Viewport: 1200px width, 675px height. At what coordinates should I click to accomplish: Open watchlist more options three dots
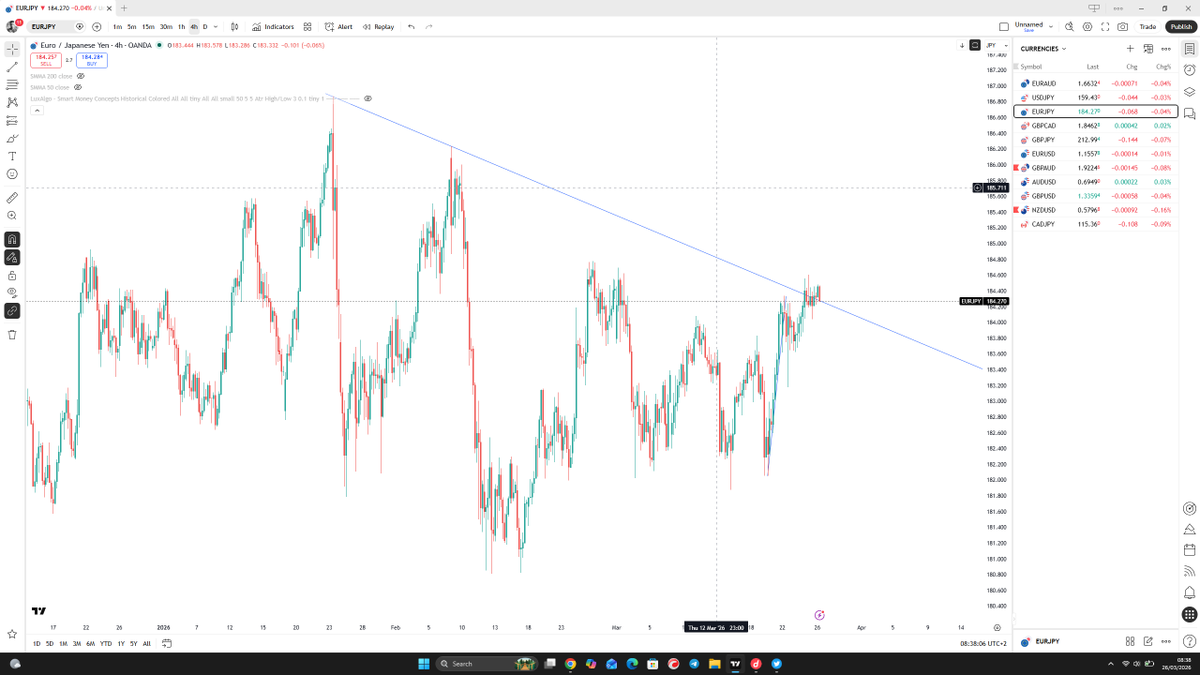click(x=1167, y=48)
